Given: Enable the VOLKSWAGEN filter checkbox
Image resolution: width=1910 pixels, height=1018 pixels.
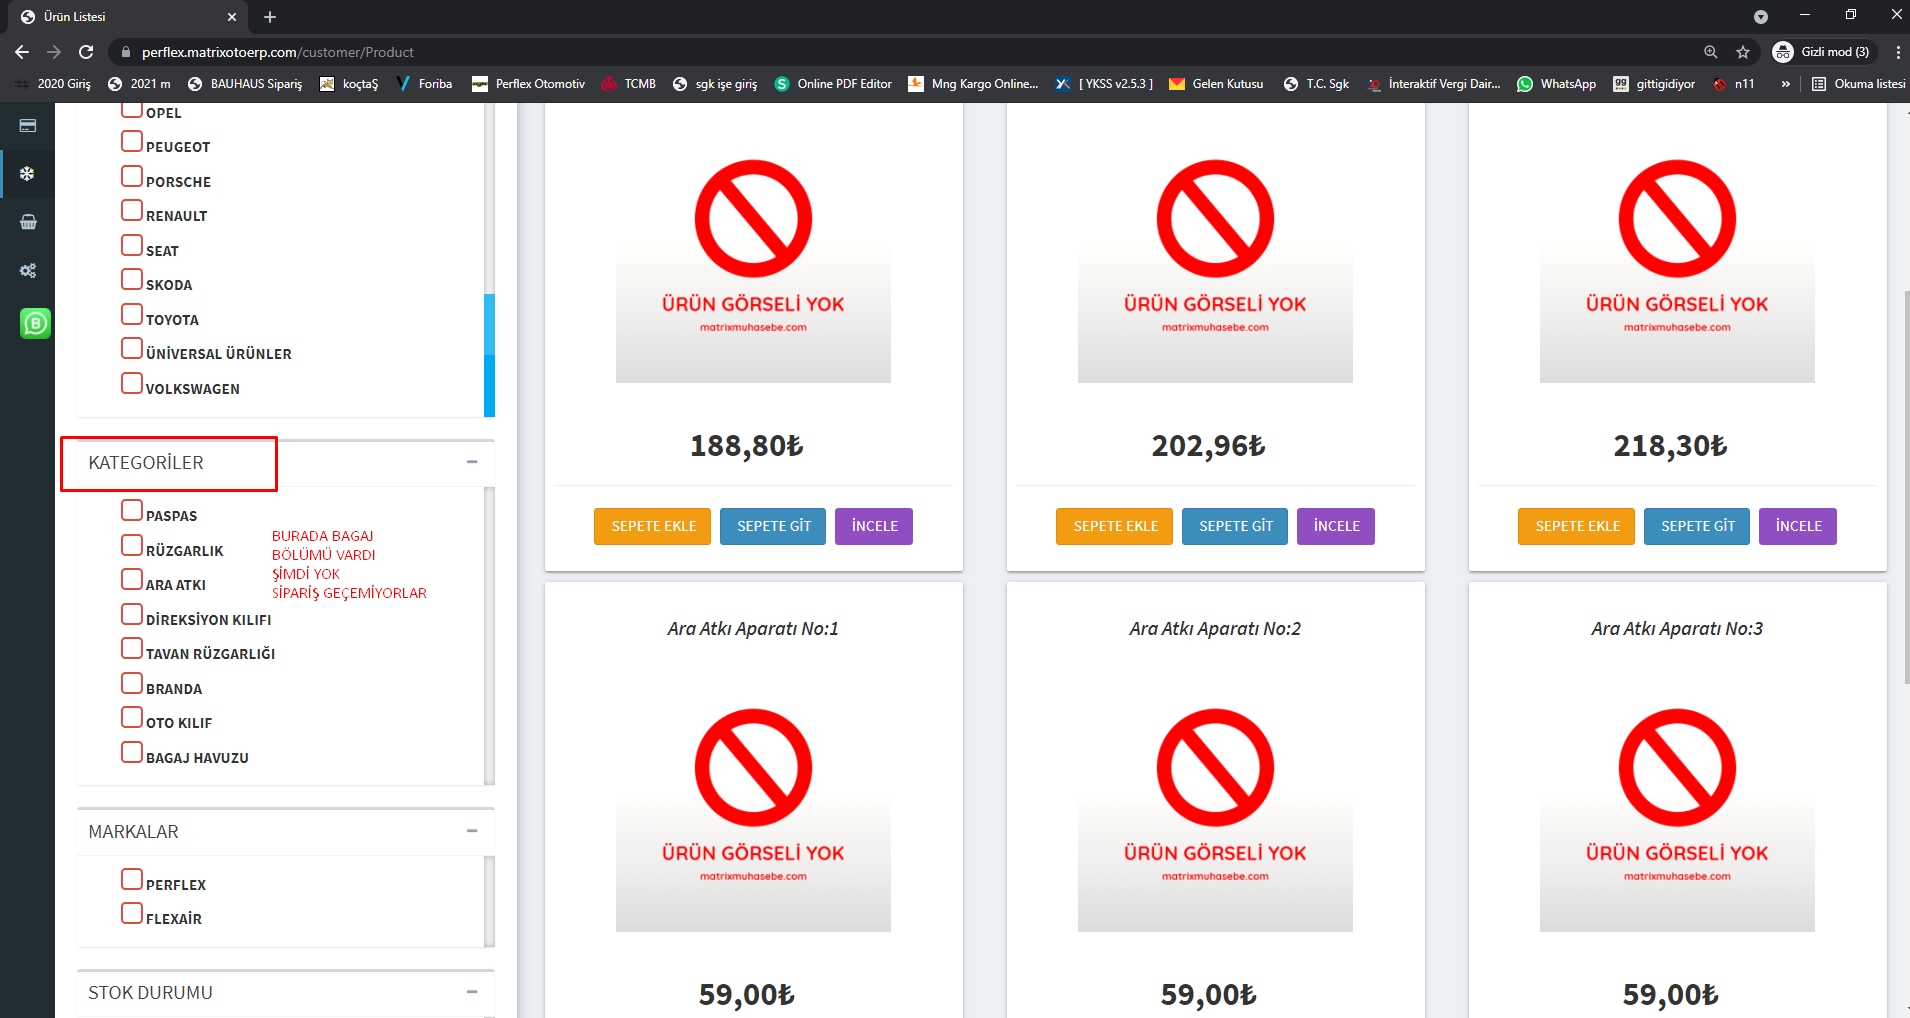Looking at the screenshot, I should tap(132, 384).
